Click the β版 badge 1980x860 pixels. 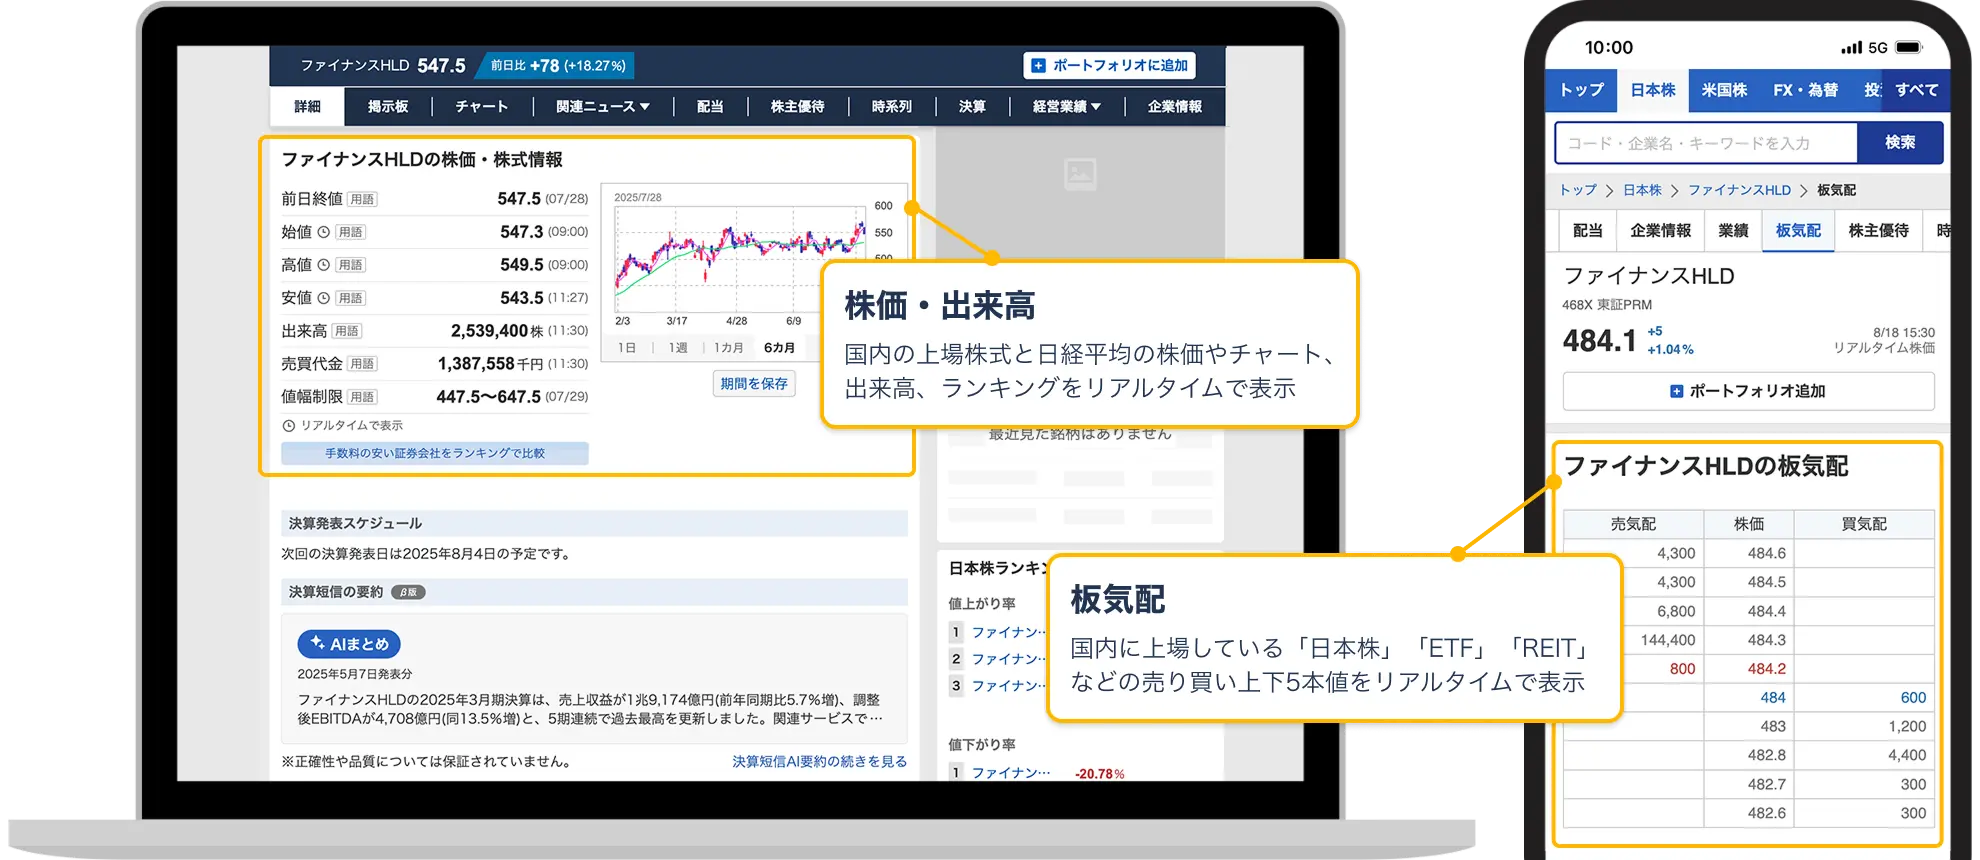point(408,592)
